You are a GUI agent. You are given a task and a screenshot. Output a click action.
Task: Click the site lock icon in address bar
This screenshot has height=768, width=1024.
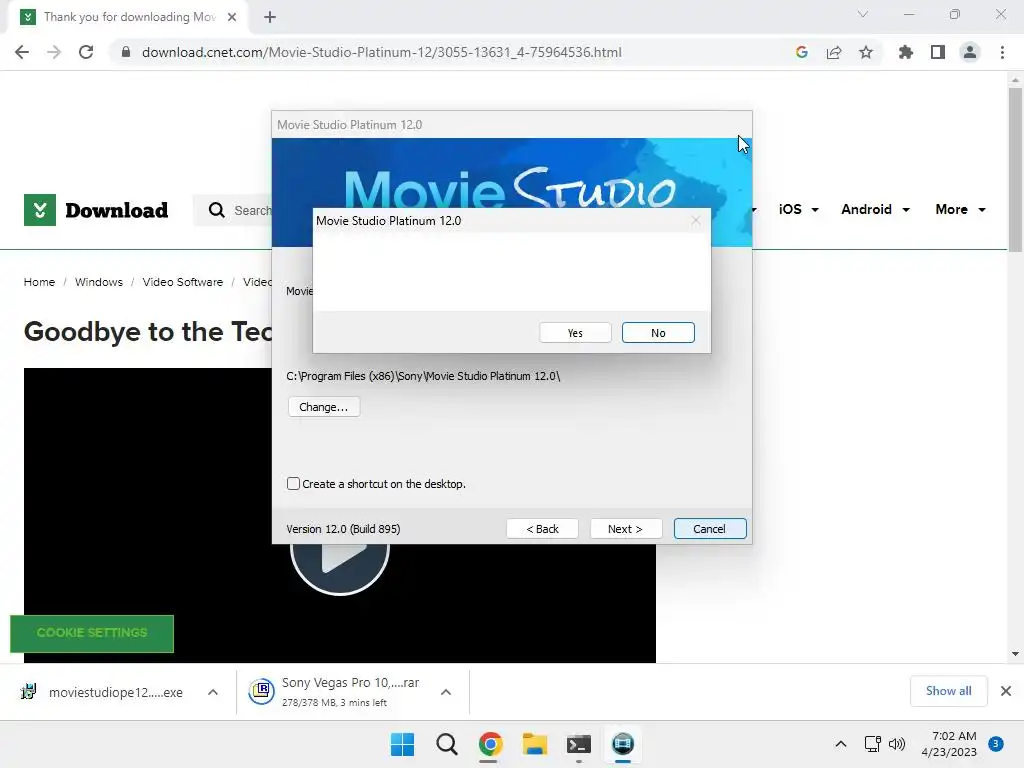(x=126, y=52)
